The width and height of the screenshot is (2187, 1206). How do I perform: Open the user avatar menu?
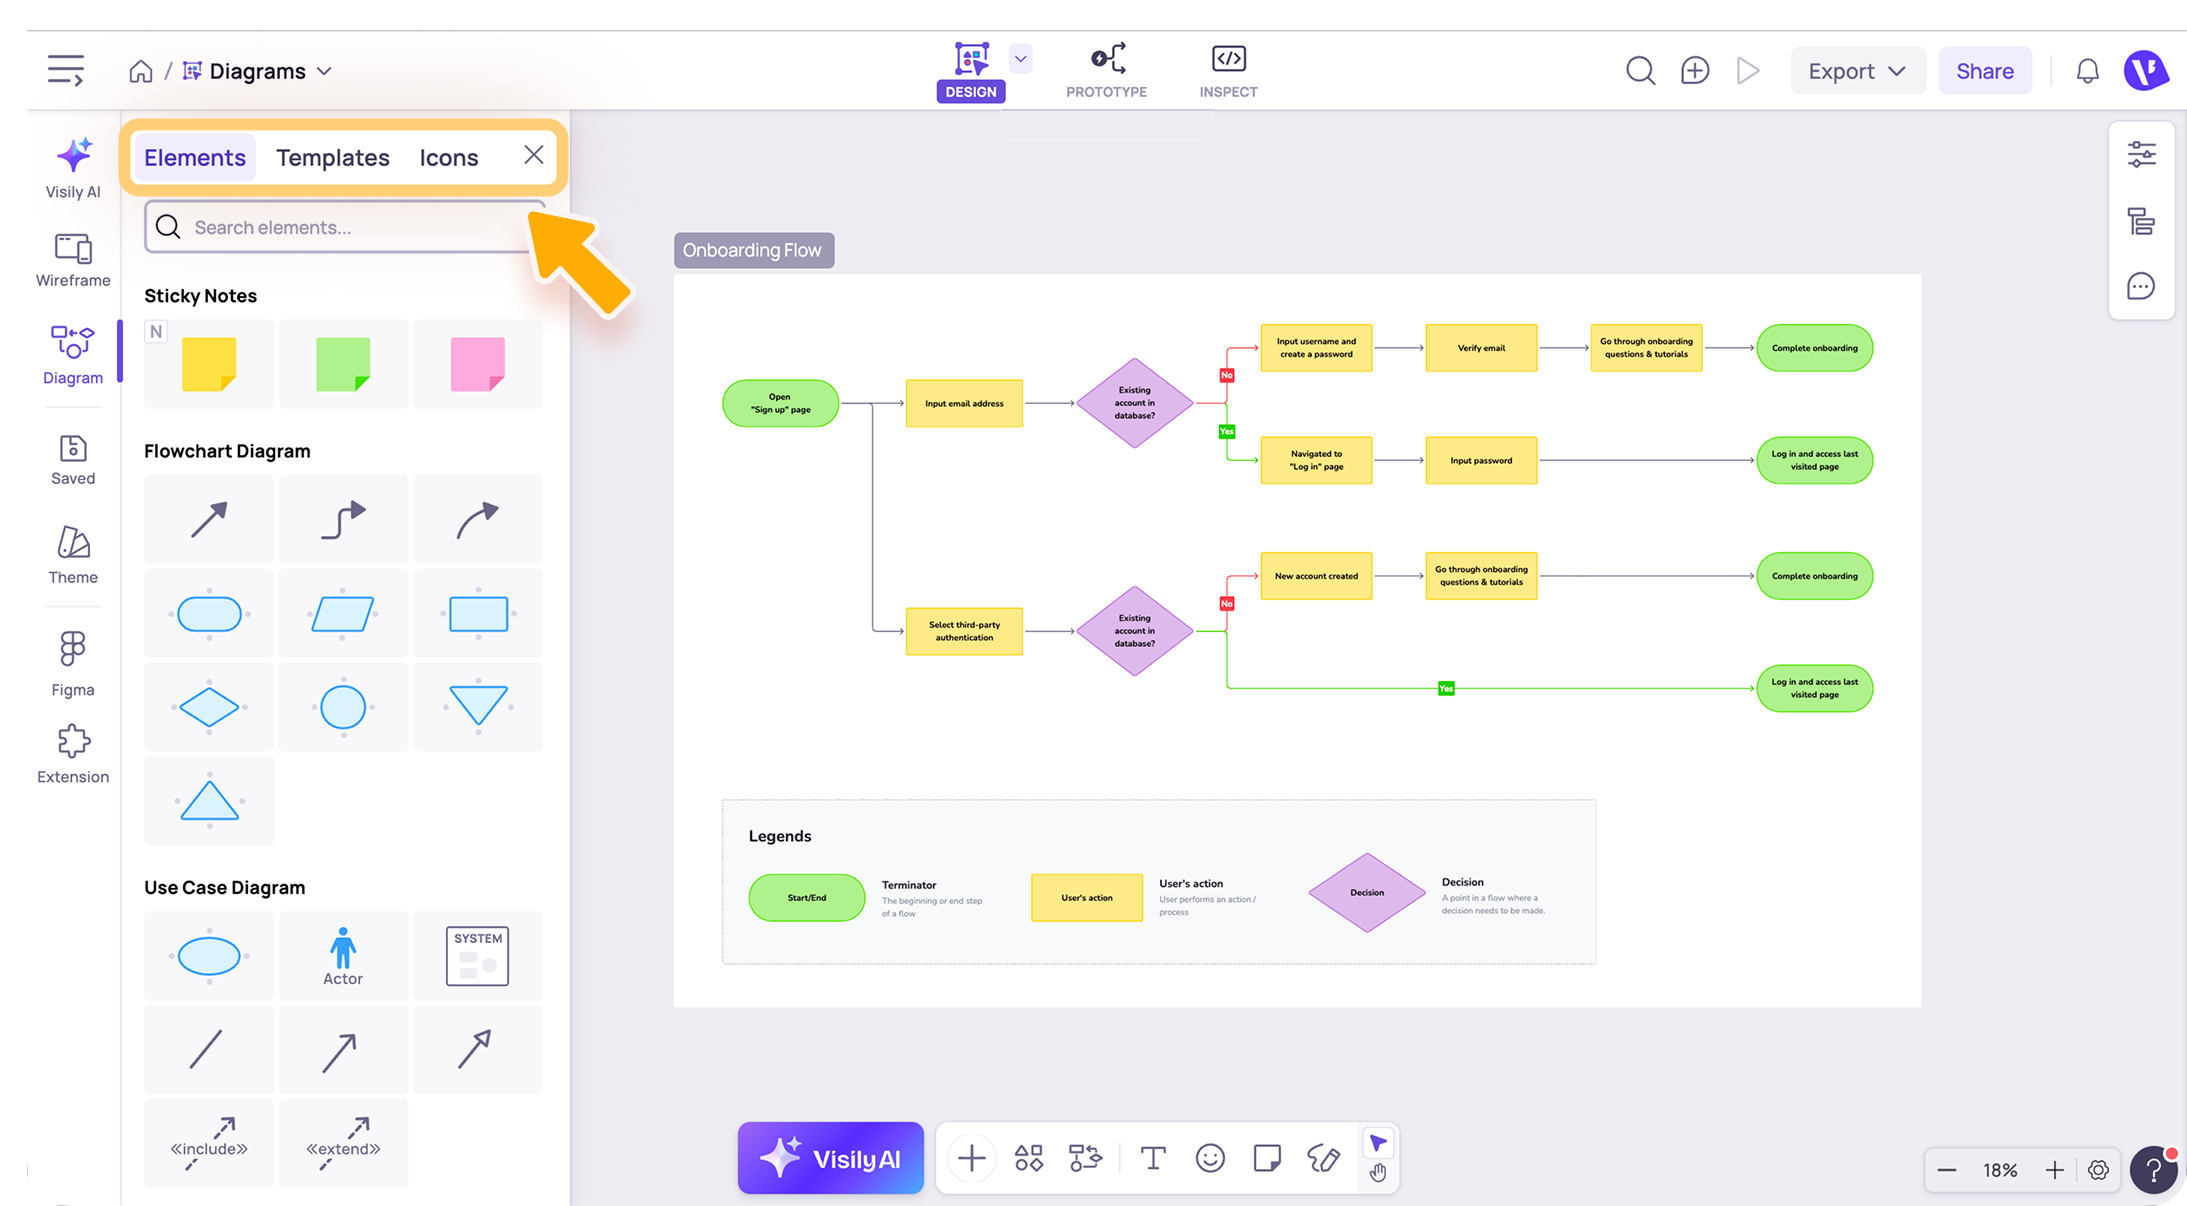(2146, 71)
